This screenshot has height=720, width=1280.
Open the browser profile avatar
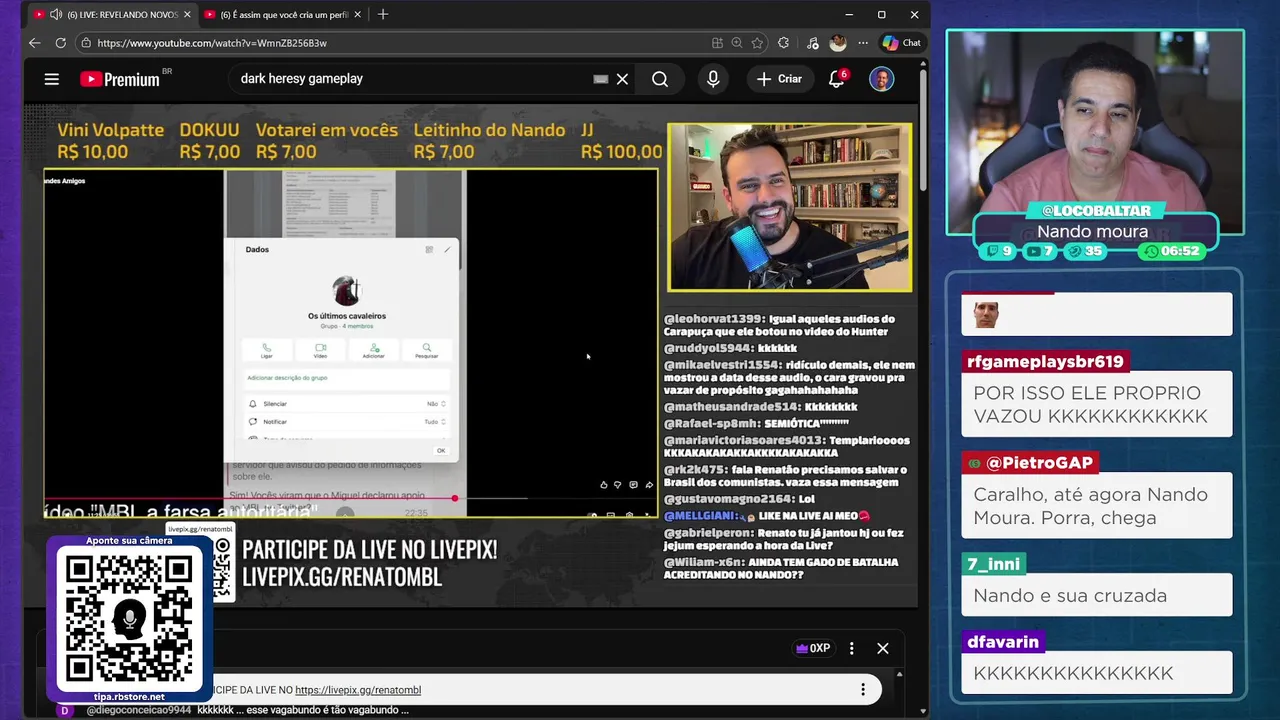tap(838, 43)
